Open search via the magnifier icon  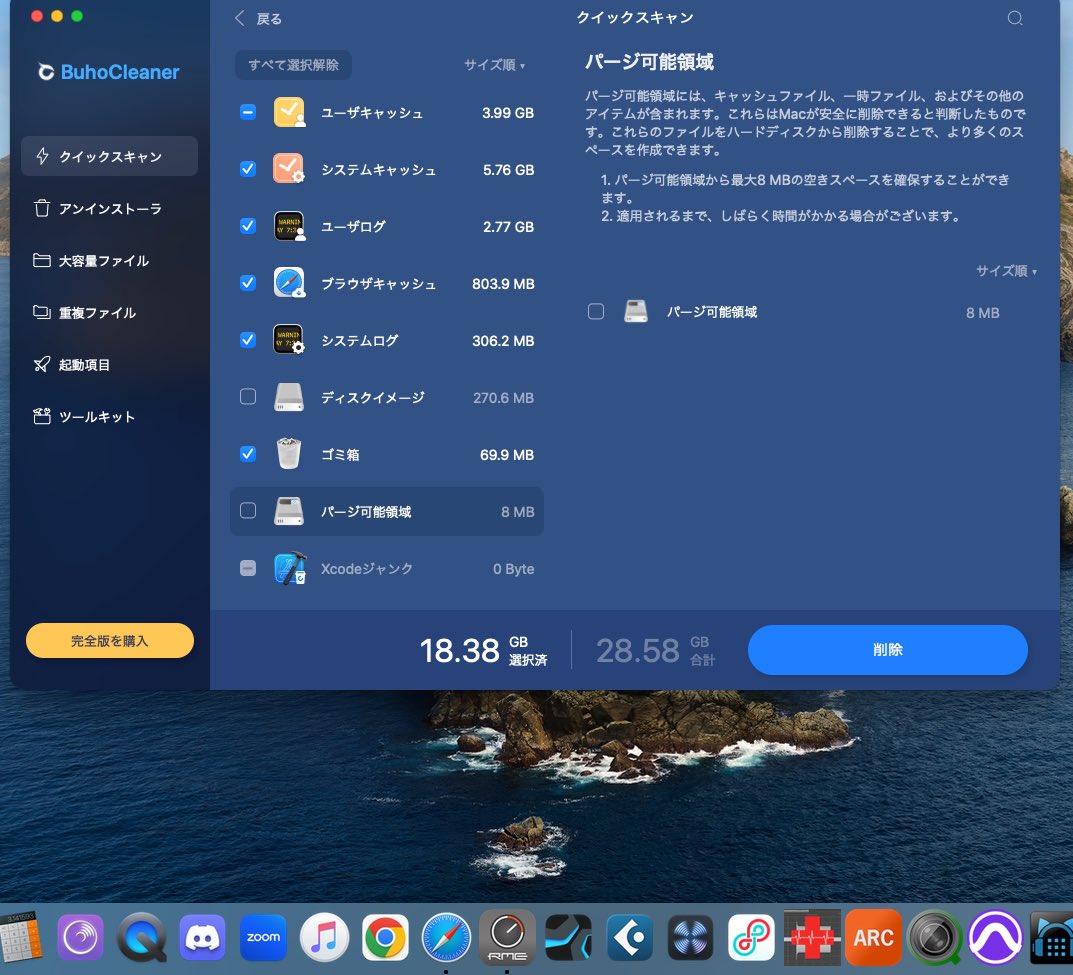click(x=1015, y=17)
